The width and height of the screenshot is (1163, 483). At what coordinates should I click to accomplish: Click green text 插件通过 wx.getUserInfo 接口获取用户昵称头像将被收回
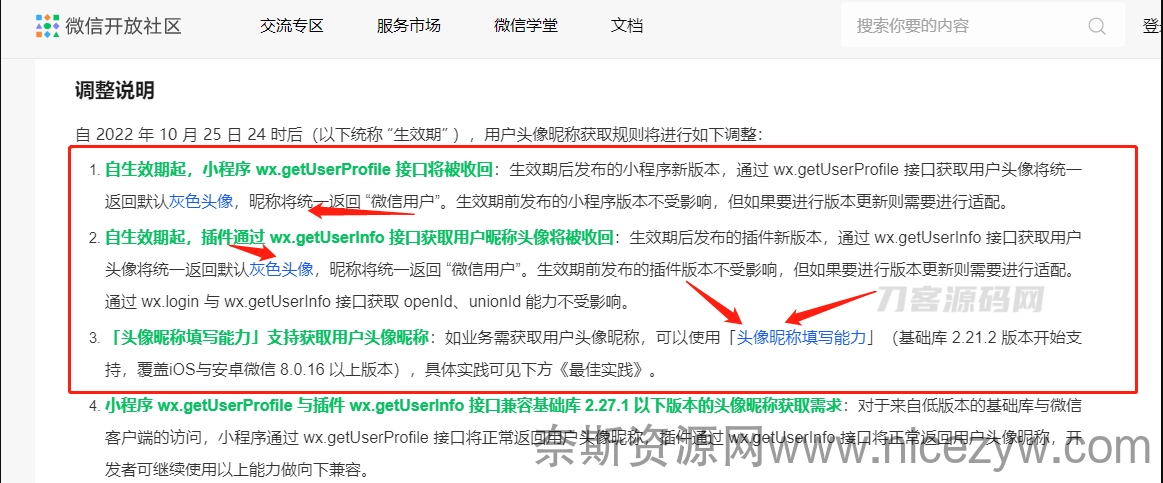click(407, 237)
